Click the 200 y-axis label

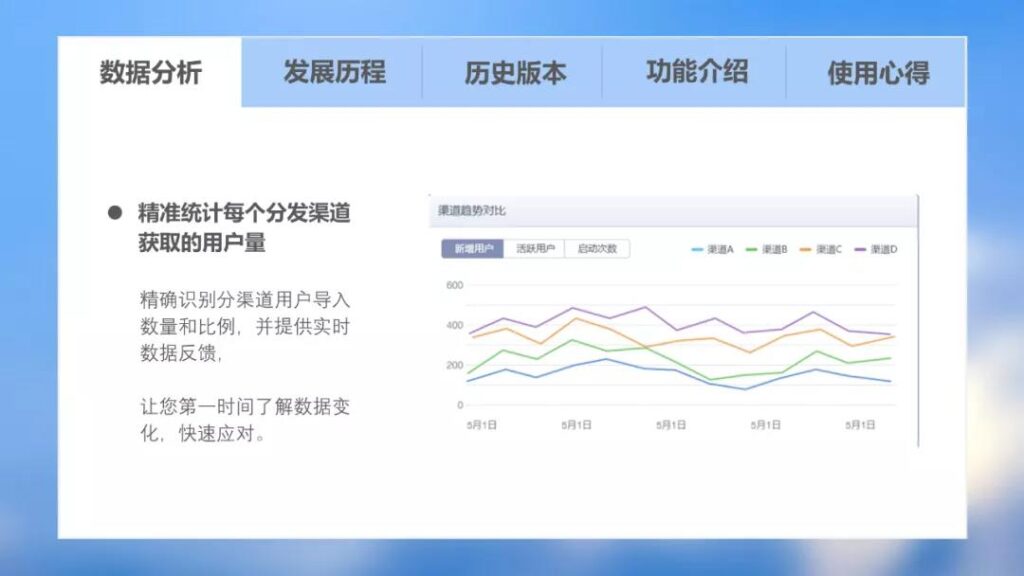455,365
